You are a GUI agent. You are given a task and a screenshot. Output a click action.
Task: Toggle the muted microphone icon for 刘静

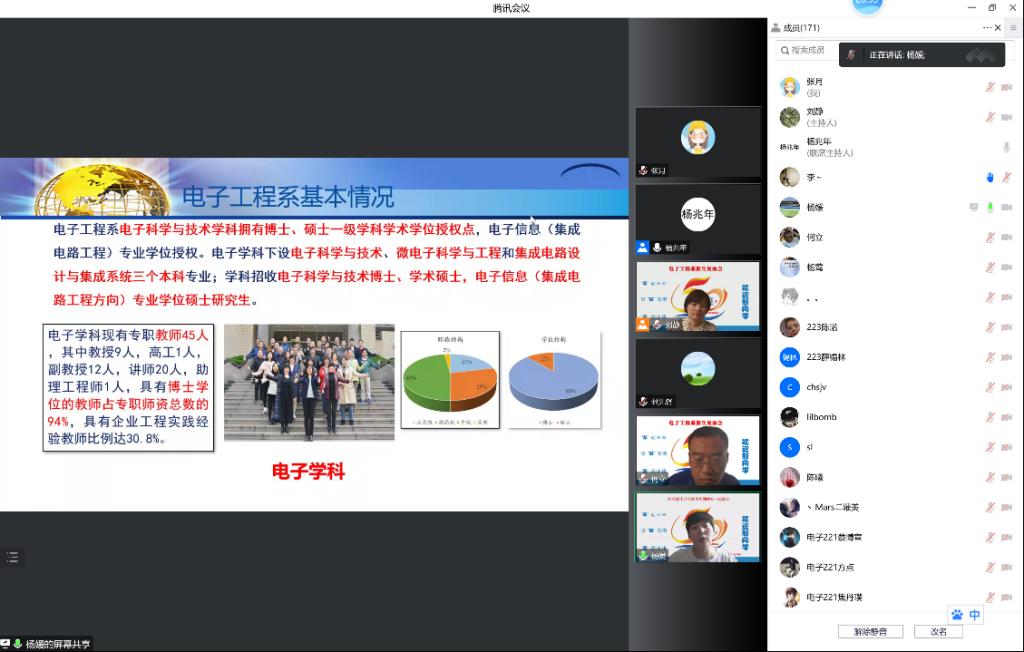(x=990, y=117)
